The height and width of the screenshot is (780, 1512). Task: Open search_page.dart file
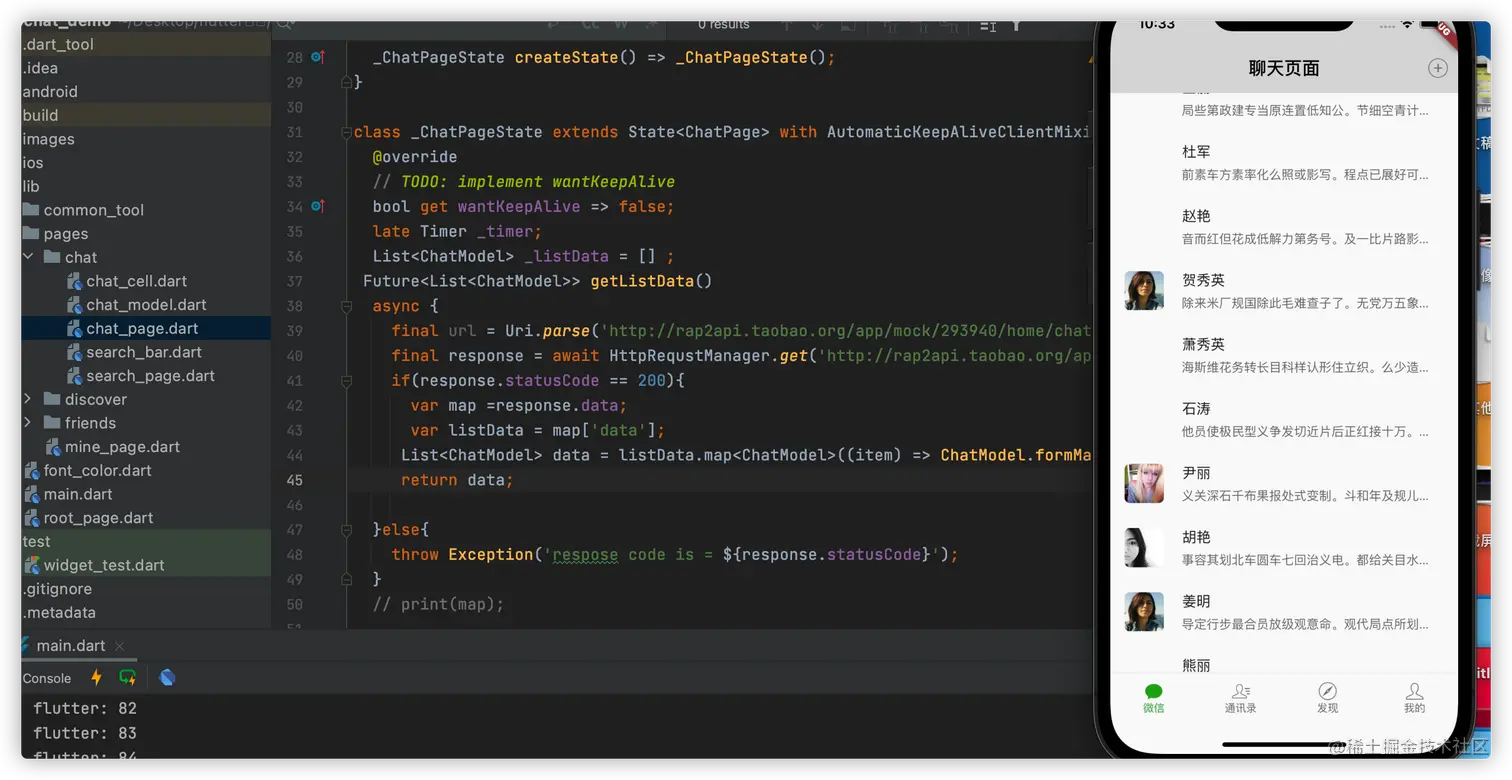tap(150, 376)
